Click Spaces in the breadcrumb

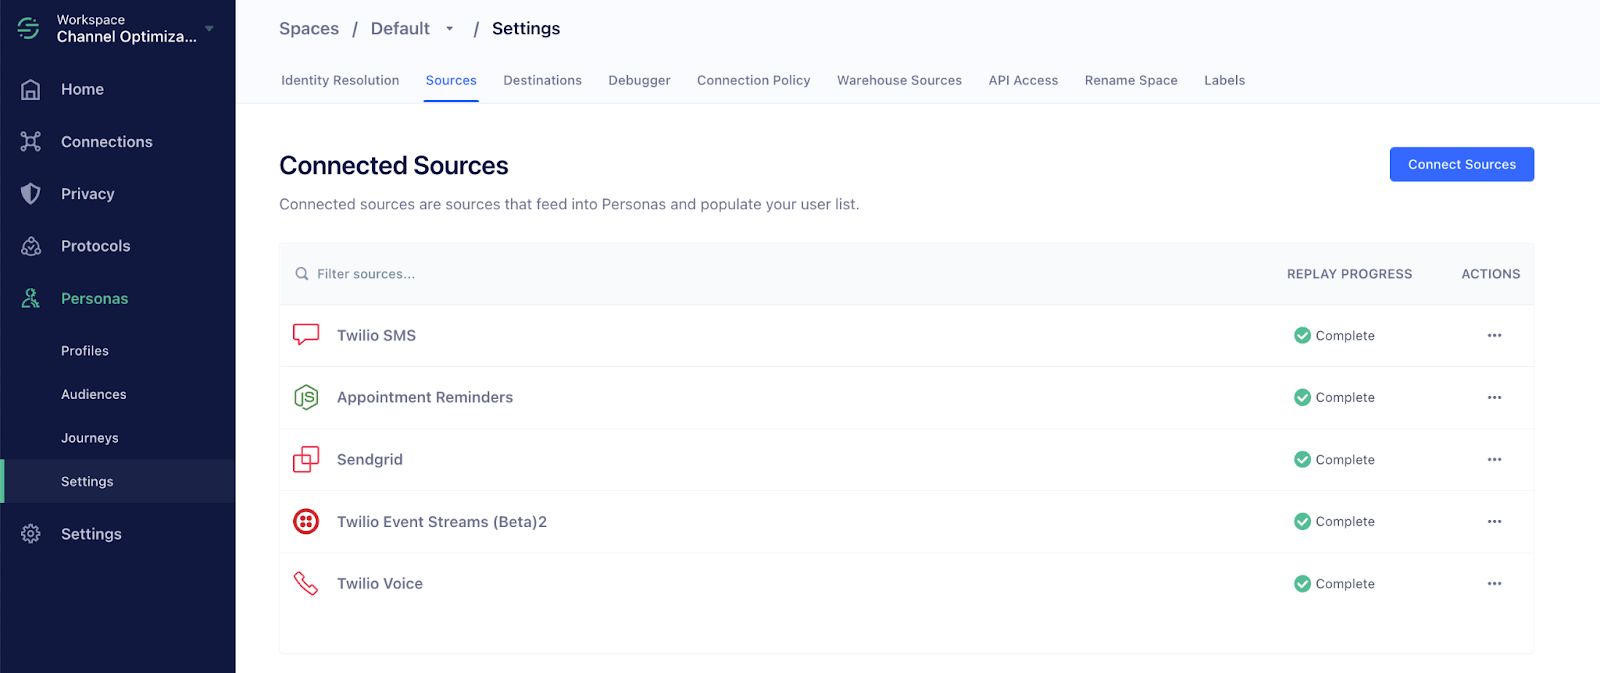(x=309, y=29)
